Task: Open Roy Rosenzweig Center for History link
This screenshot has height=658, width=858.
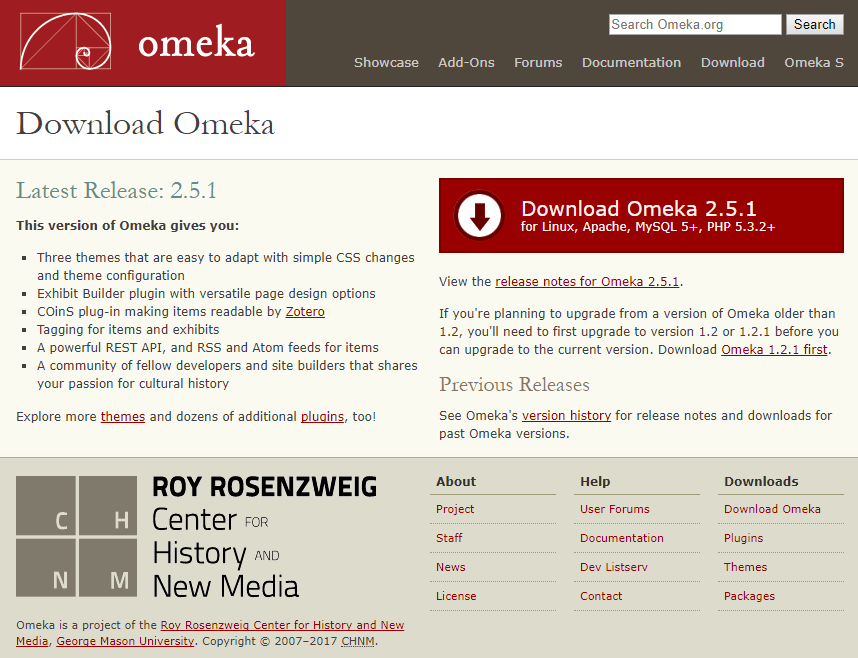Action: click(282, 625)
